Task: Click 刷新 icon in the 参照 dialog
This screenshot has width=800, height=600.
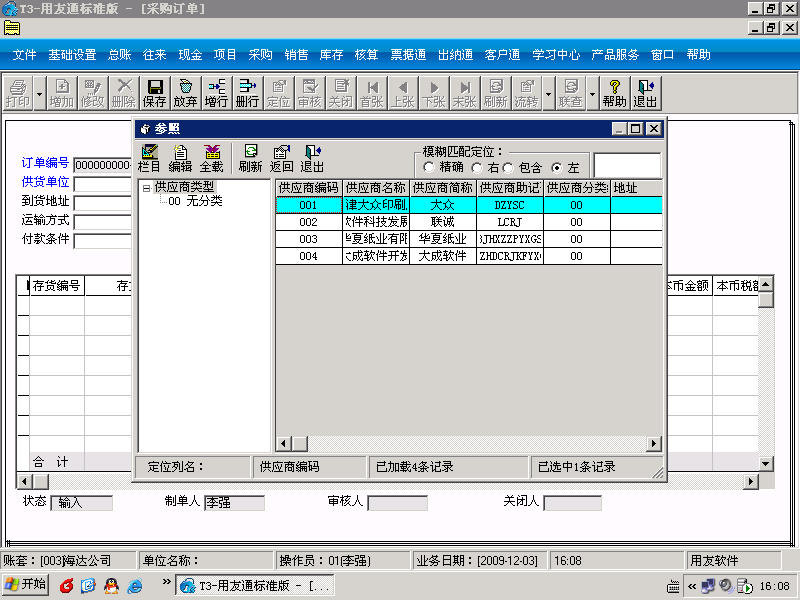Action: point(251,158)
